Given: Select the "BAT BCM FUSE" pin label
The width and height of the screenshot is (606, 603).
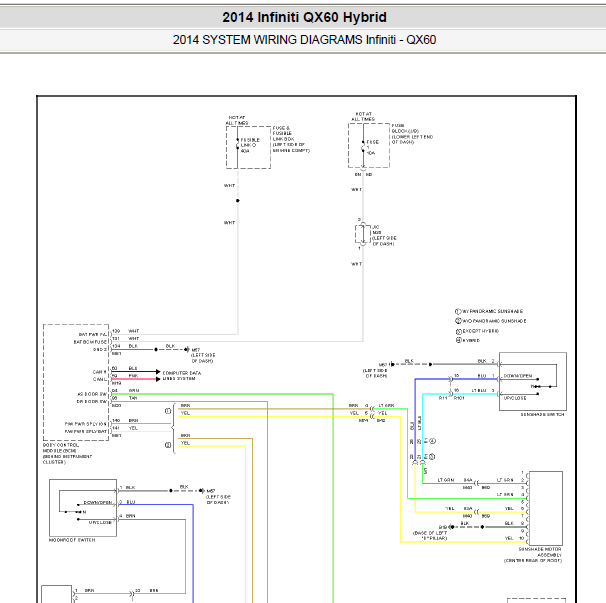Looking at the screenshot, I should click(90, 342).
